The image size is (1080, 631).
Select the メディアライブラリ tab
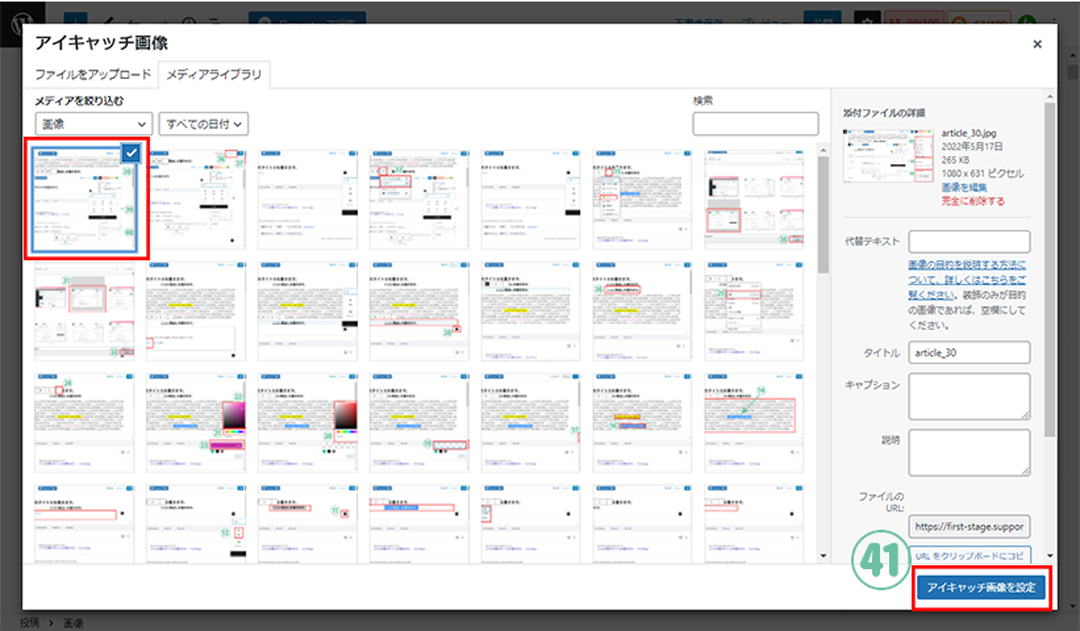pyautogui.click(x=214, y=75)
